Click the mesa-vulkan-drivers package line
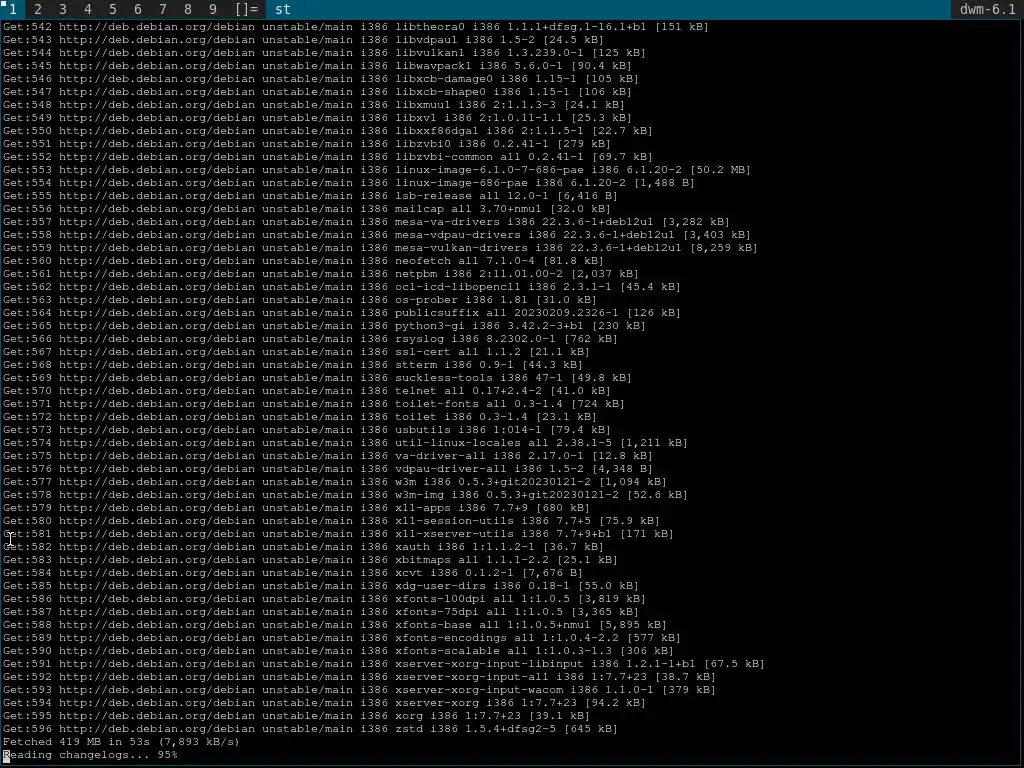This screenshot has height=768, width=1024. [x=380, y=248]
